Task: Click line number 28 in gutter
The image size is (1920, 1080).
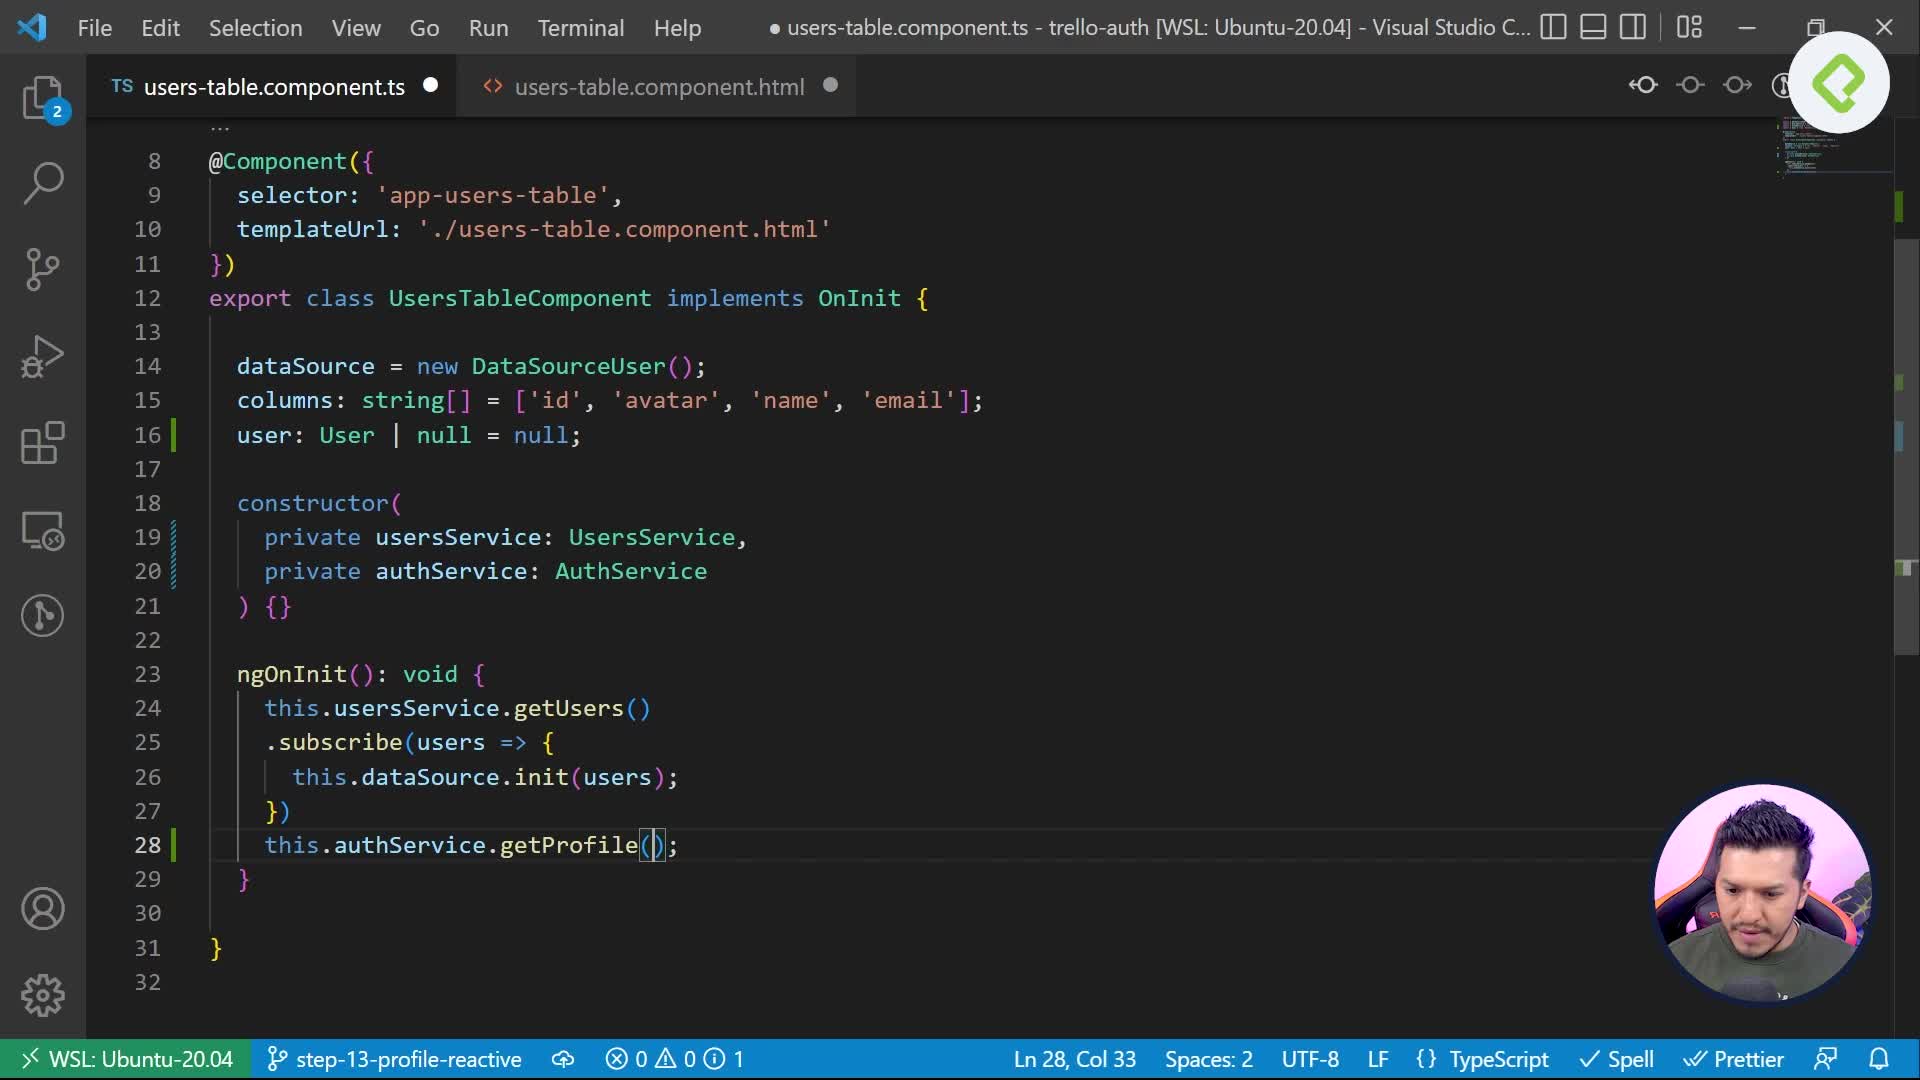Action: tap(147, 845)
